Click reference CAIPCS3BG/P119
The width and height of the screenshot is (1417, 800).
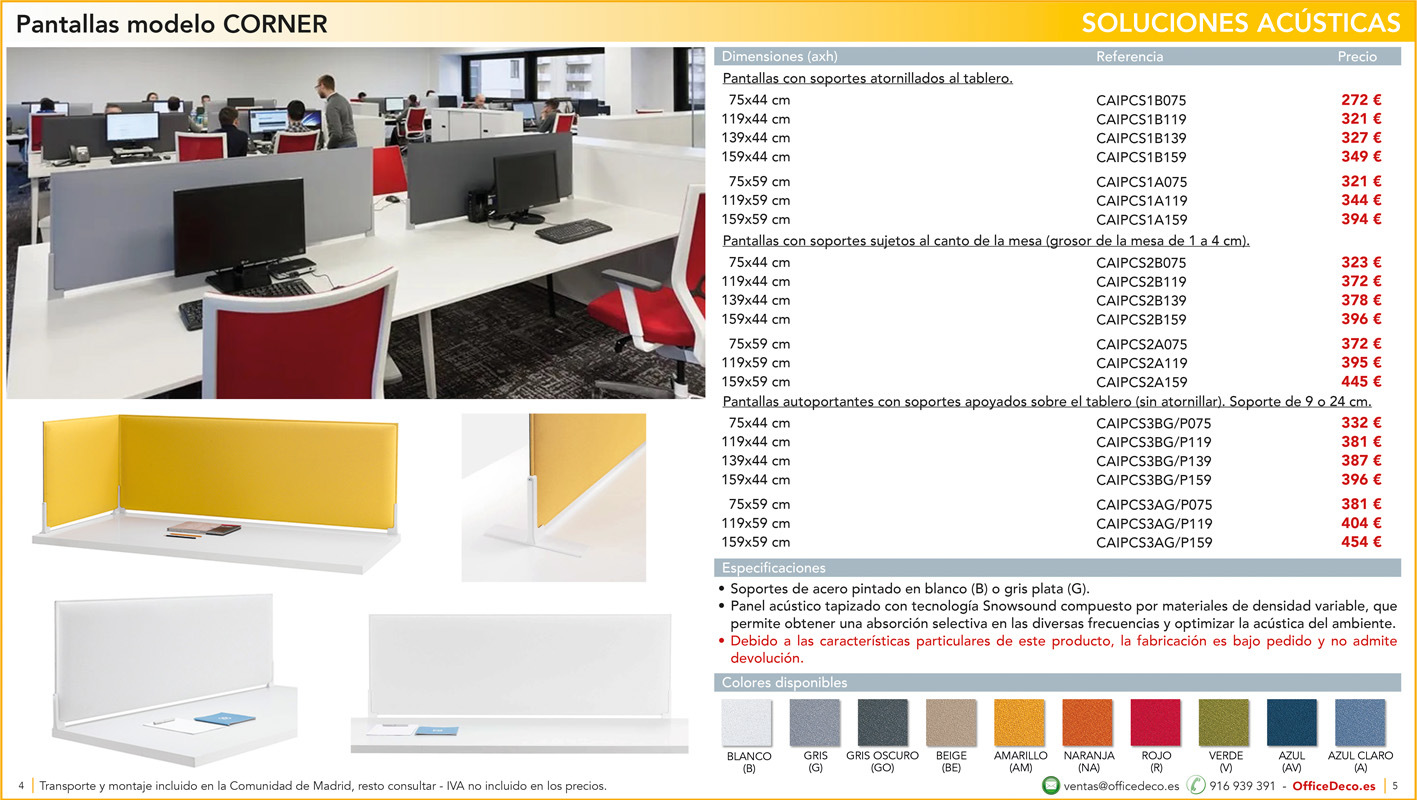(x=1154, y=443)
